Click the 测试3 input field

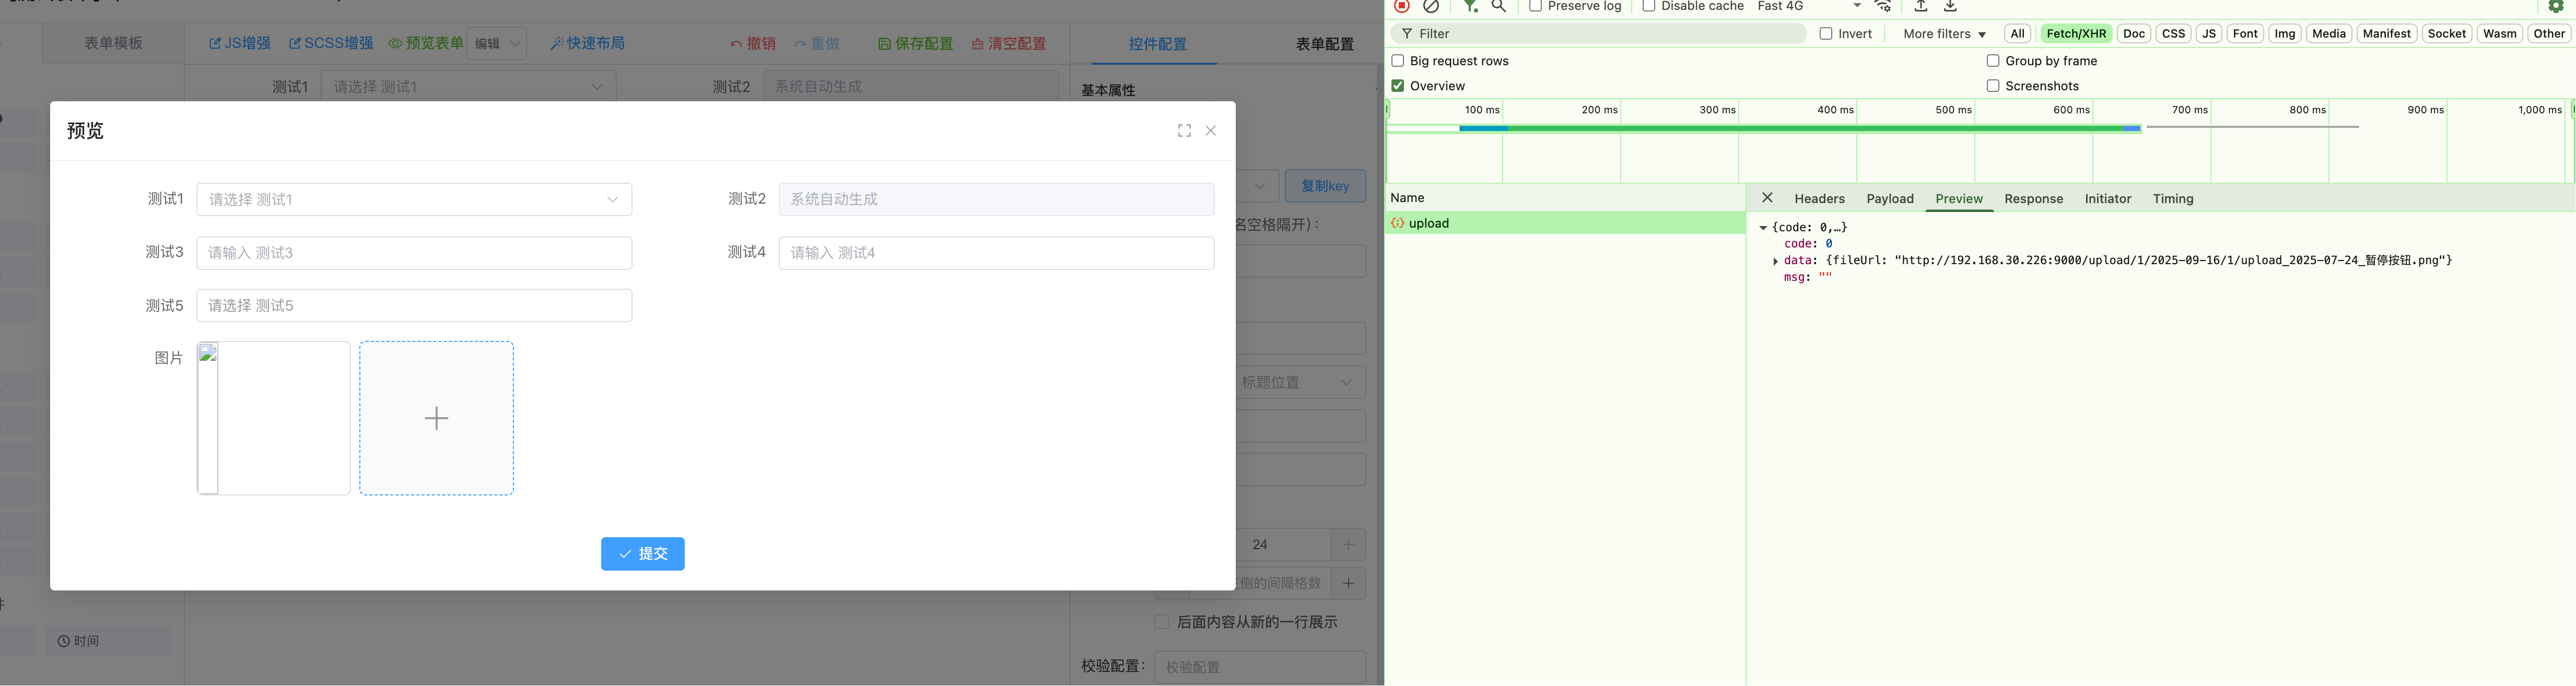(414, 253)
